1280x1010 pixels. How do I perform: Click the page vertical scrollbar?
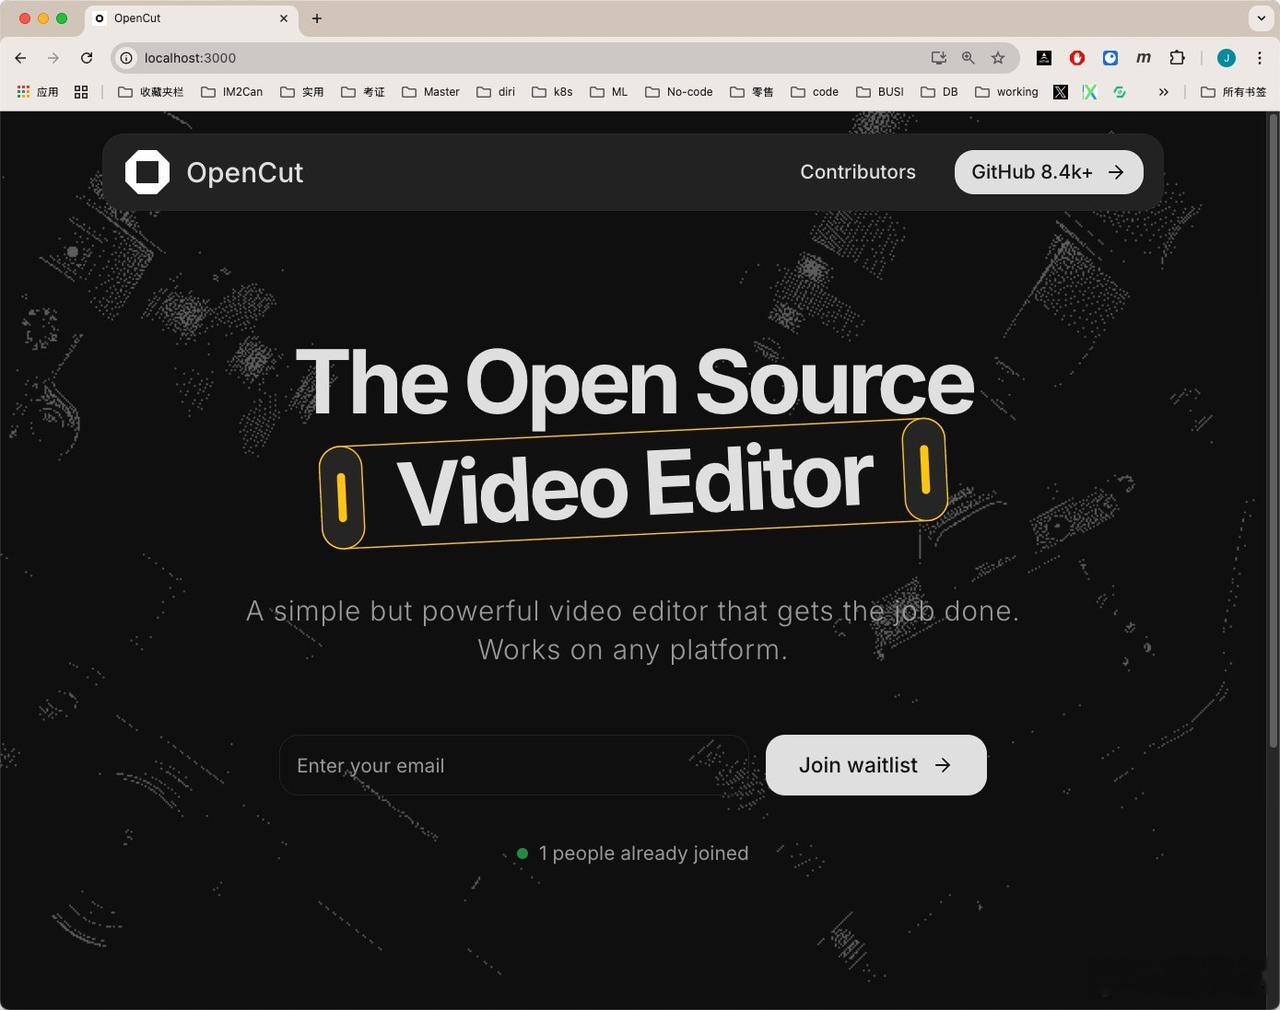tap(1273, 430)
